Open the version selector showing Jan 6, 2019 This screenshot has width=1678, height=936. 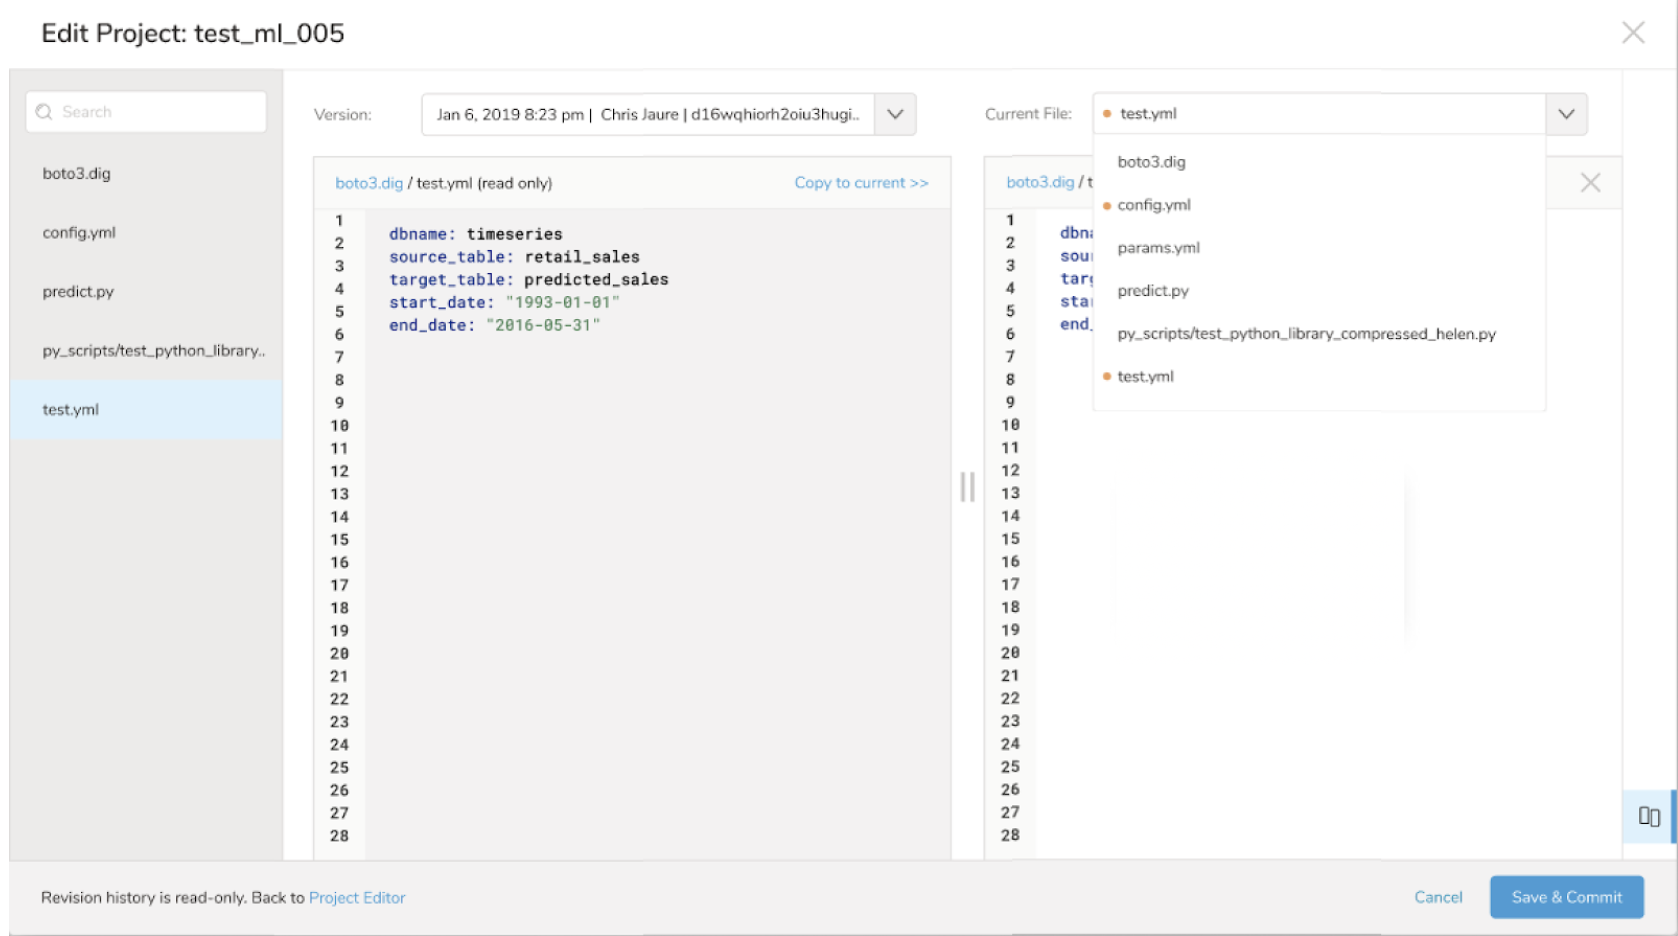pyautogui.click(x=648, y=114)
